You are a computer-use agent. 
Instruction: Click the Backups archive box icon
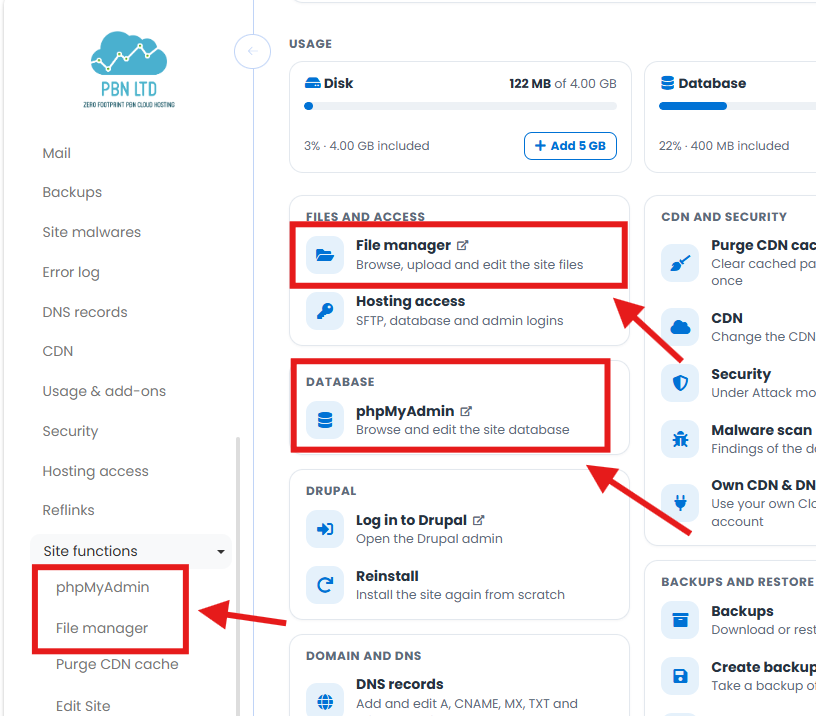coord(680,620)
